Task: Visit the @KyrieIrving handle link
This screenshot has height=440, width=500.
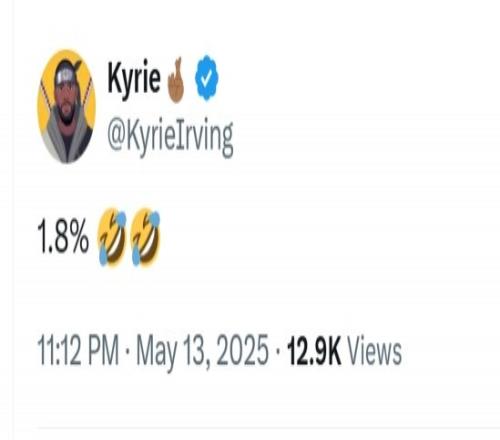Action: pyautogui.click(x=170, y=138)
